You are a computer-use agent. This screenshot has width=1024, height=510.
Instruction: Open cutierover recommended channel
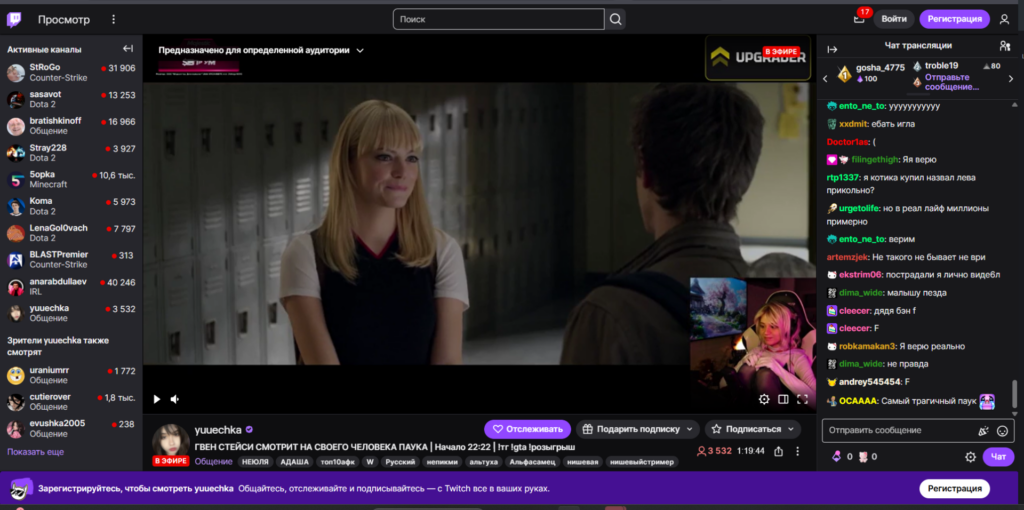tap(71, 402)
